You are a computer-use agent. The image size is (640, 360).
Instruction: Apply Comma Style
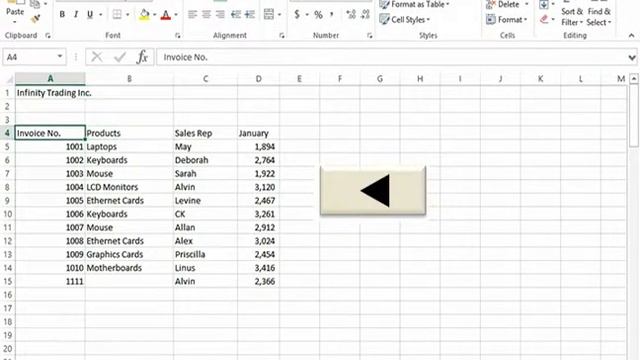tap(332, 15)
